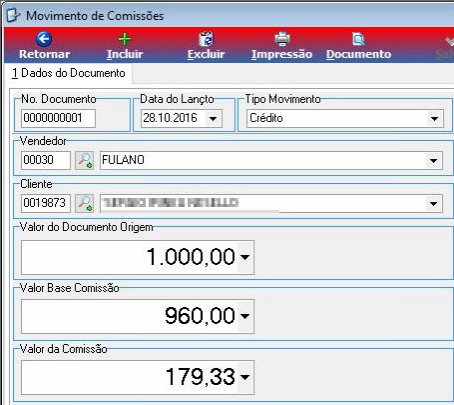
Task: Open the Valor do Documento Origem dropdown arrow
Action: point(245,257)
